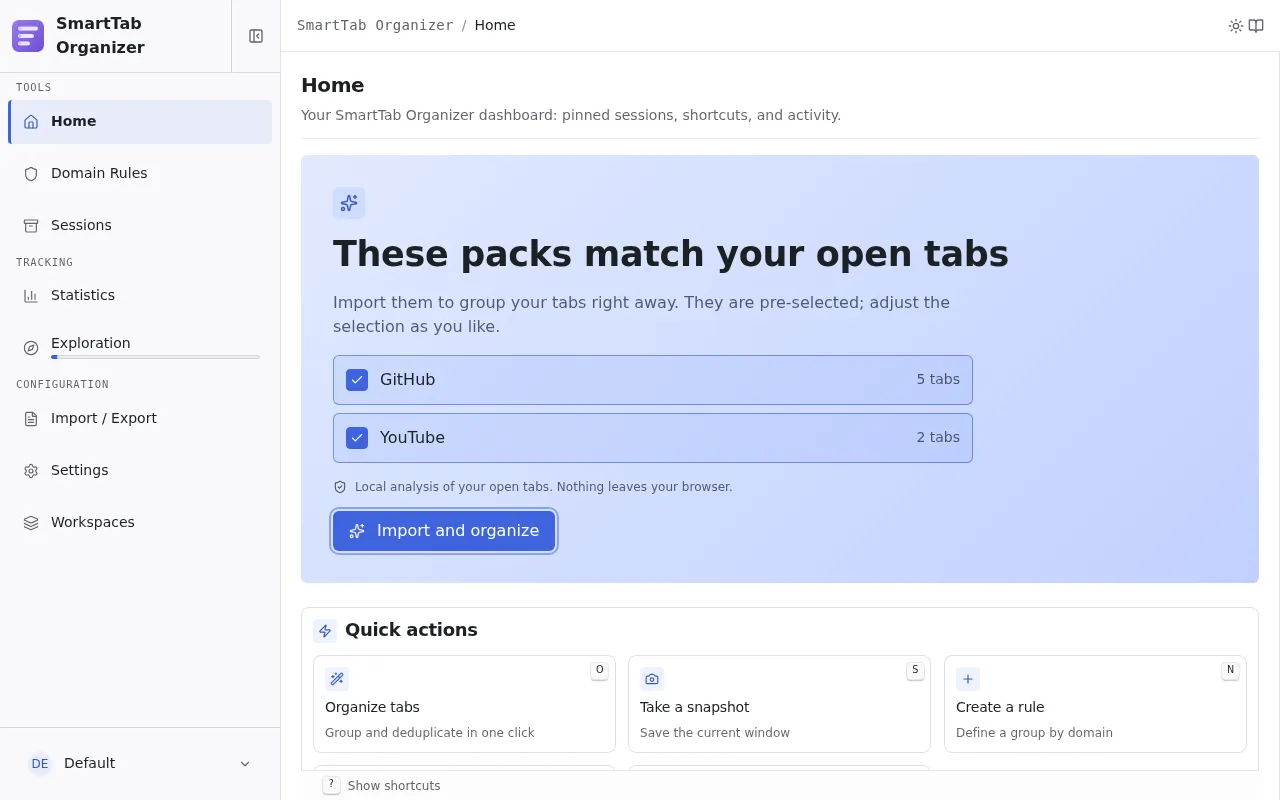Click SmartTab Organizer breadcrumb link

coord(375,25)
